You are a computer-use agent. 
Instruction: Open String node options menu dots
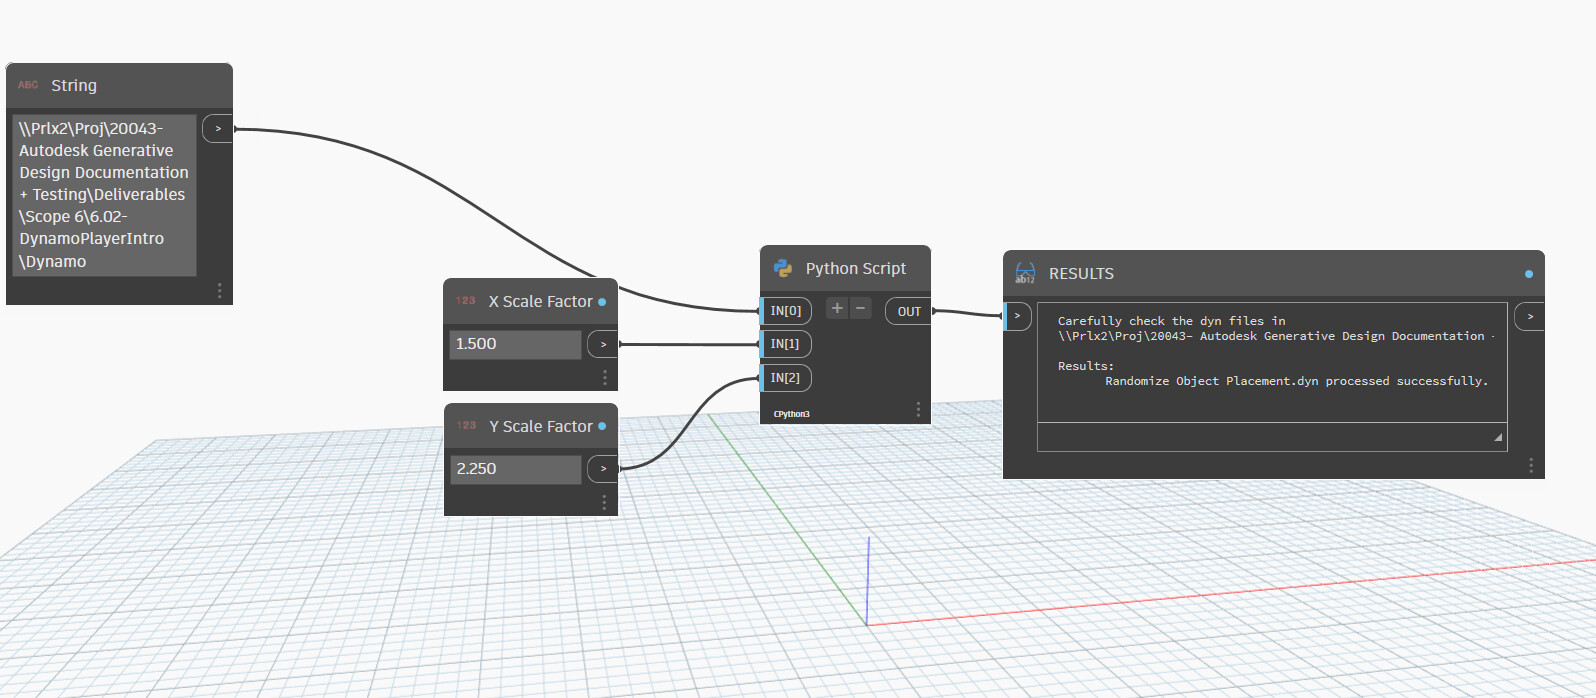click(x=219, y=290)
